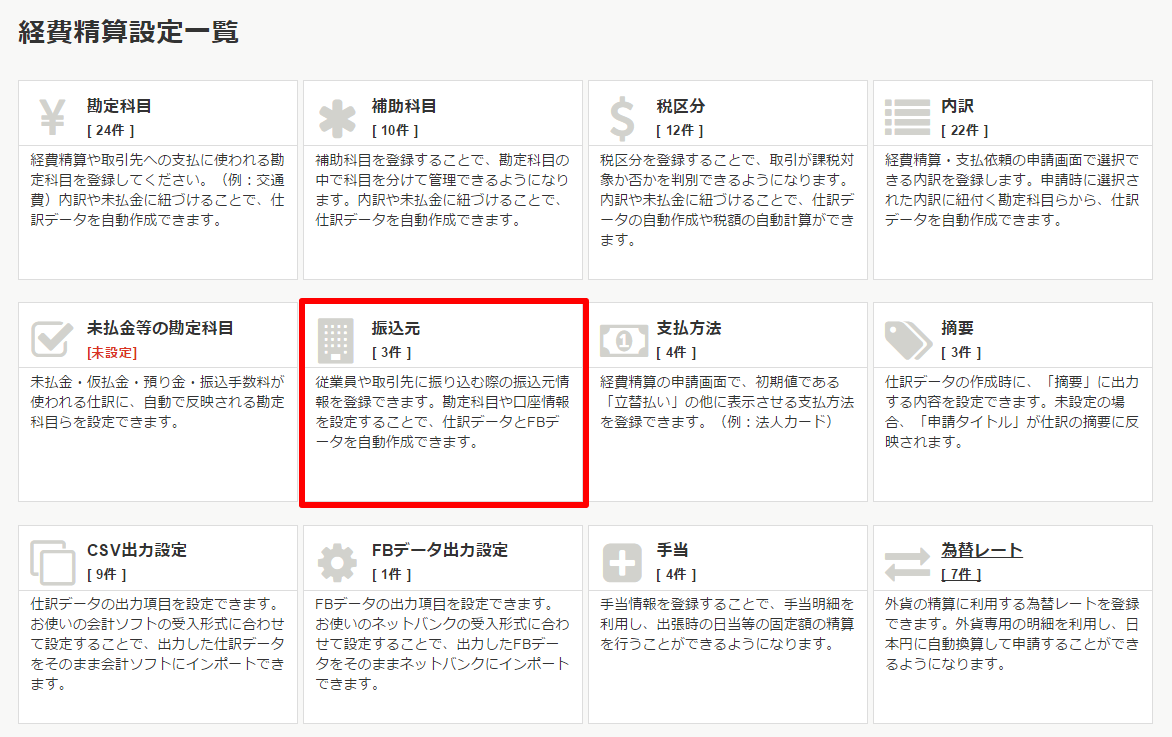Click the building icon for 振込元

click(337, 340)
